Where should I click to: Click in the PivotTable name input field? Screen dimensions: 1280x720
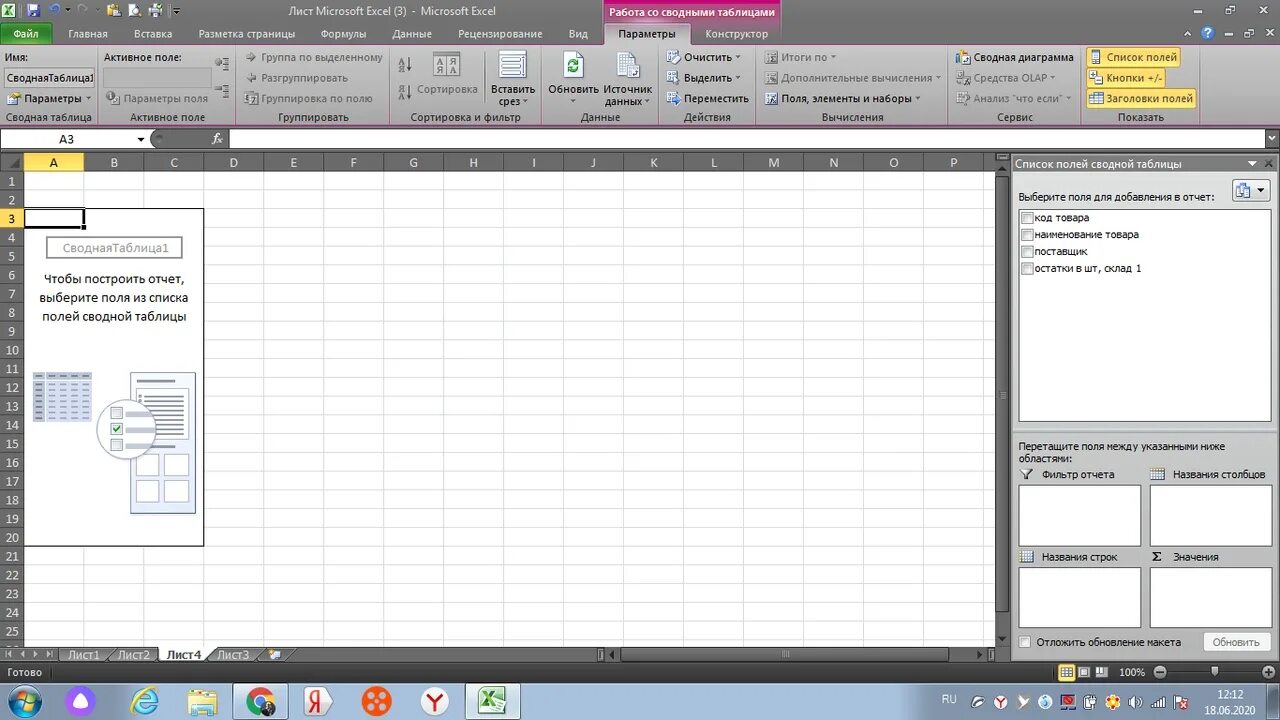tap(49, 78)
